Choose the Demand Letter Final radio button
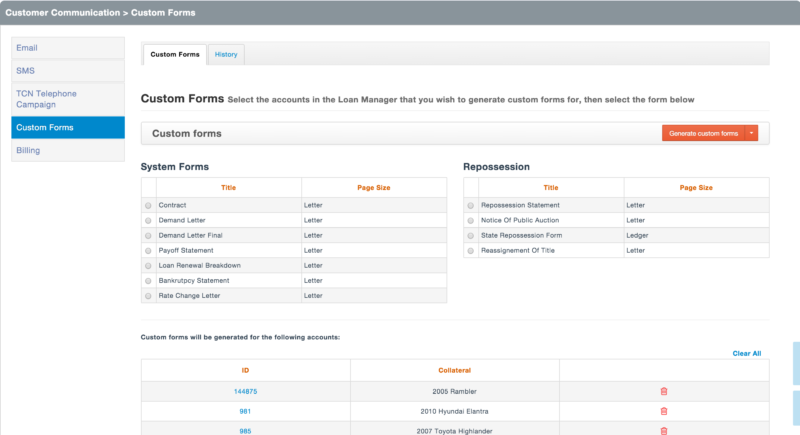The width and height of the screenshot is (800, 435). click(148, 236)
